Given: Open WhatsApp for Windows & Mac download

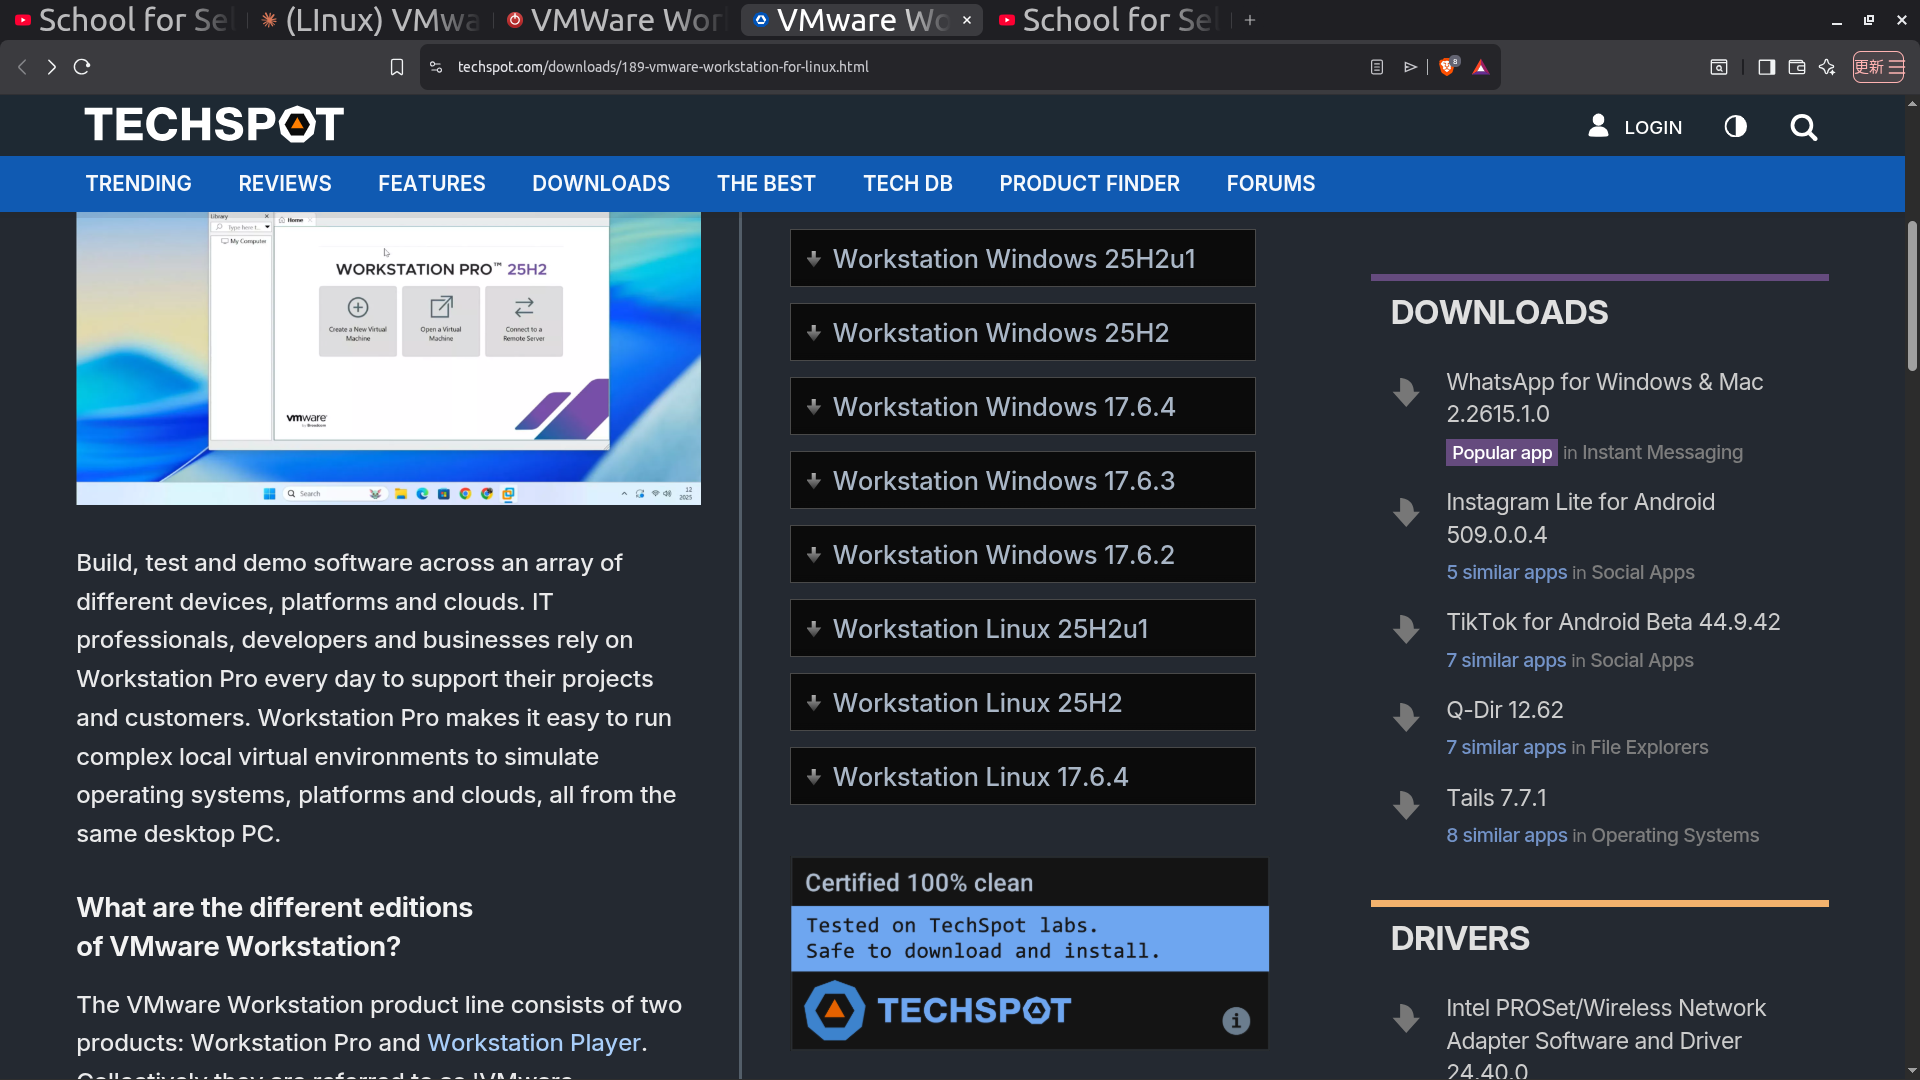Looking at the screenshot, I should 1604,398.
